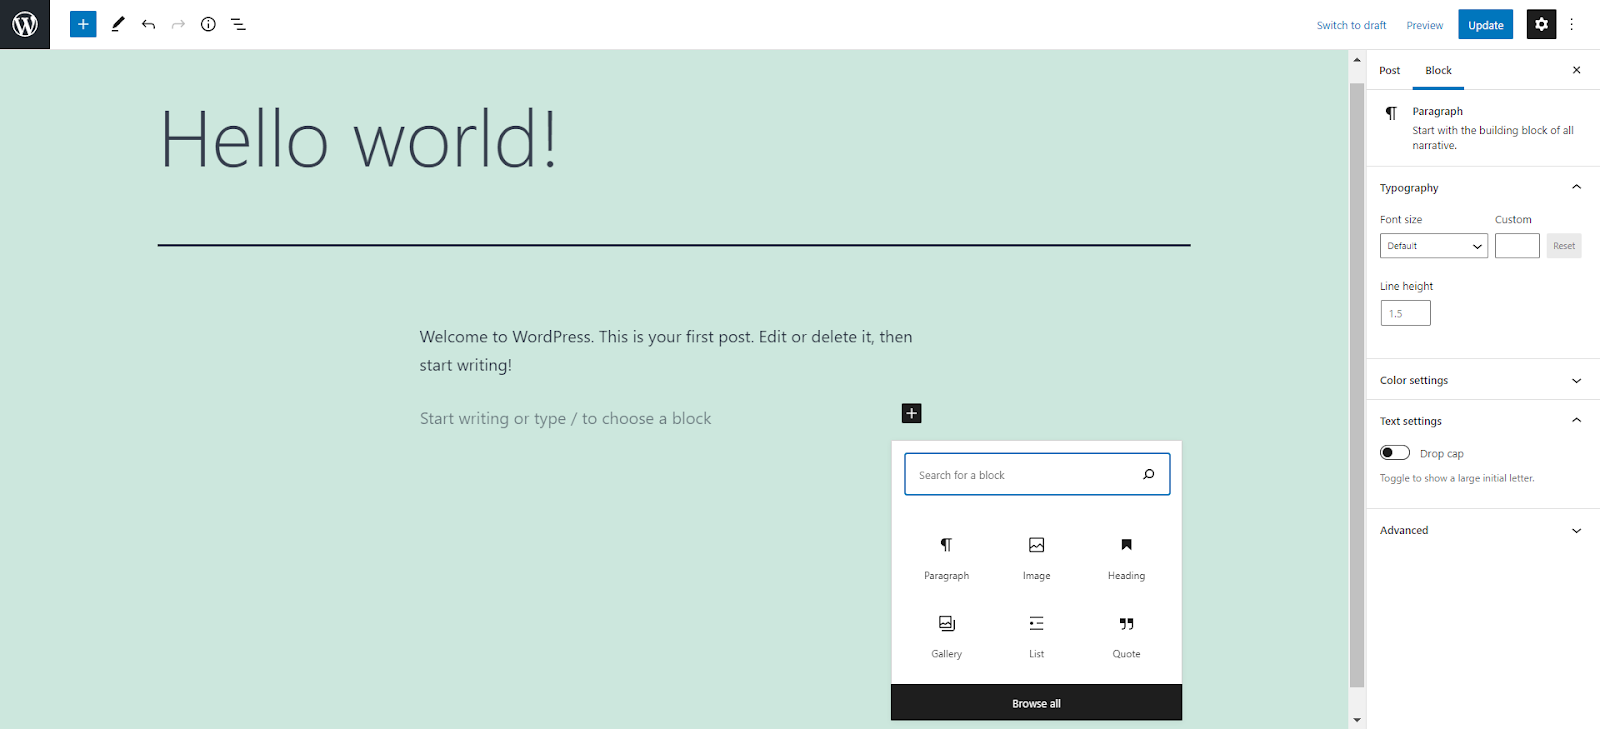Focus the Search for a block field
The width and height of the screenshot is (1600, 729).
point(1037,474)
